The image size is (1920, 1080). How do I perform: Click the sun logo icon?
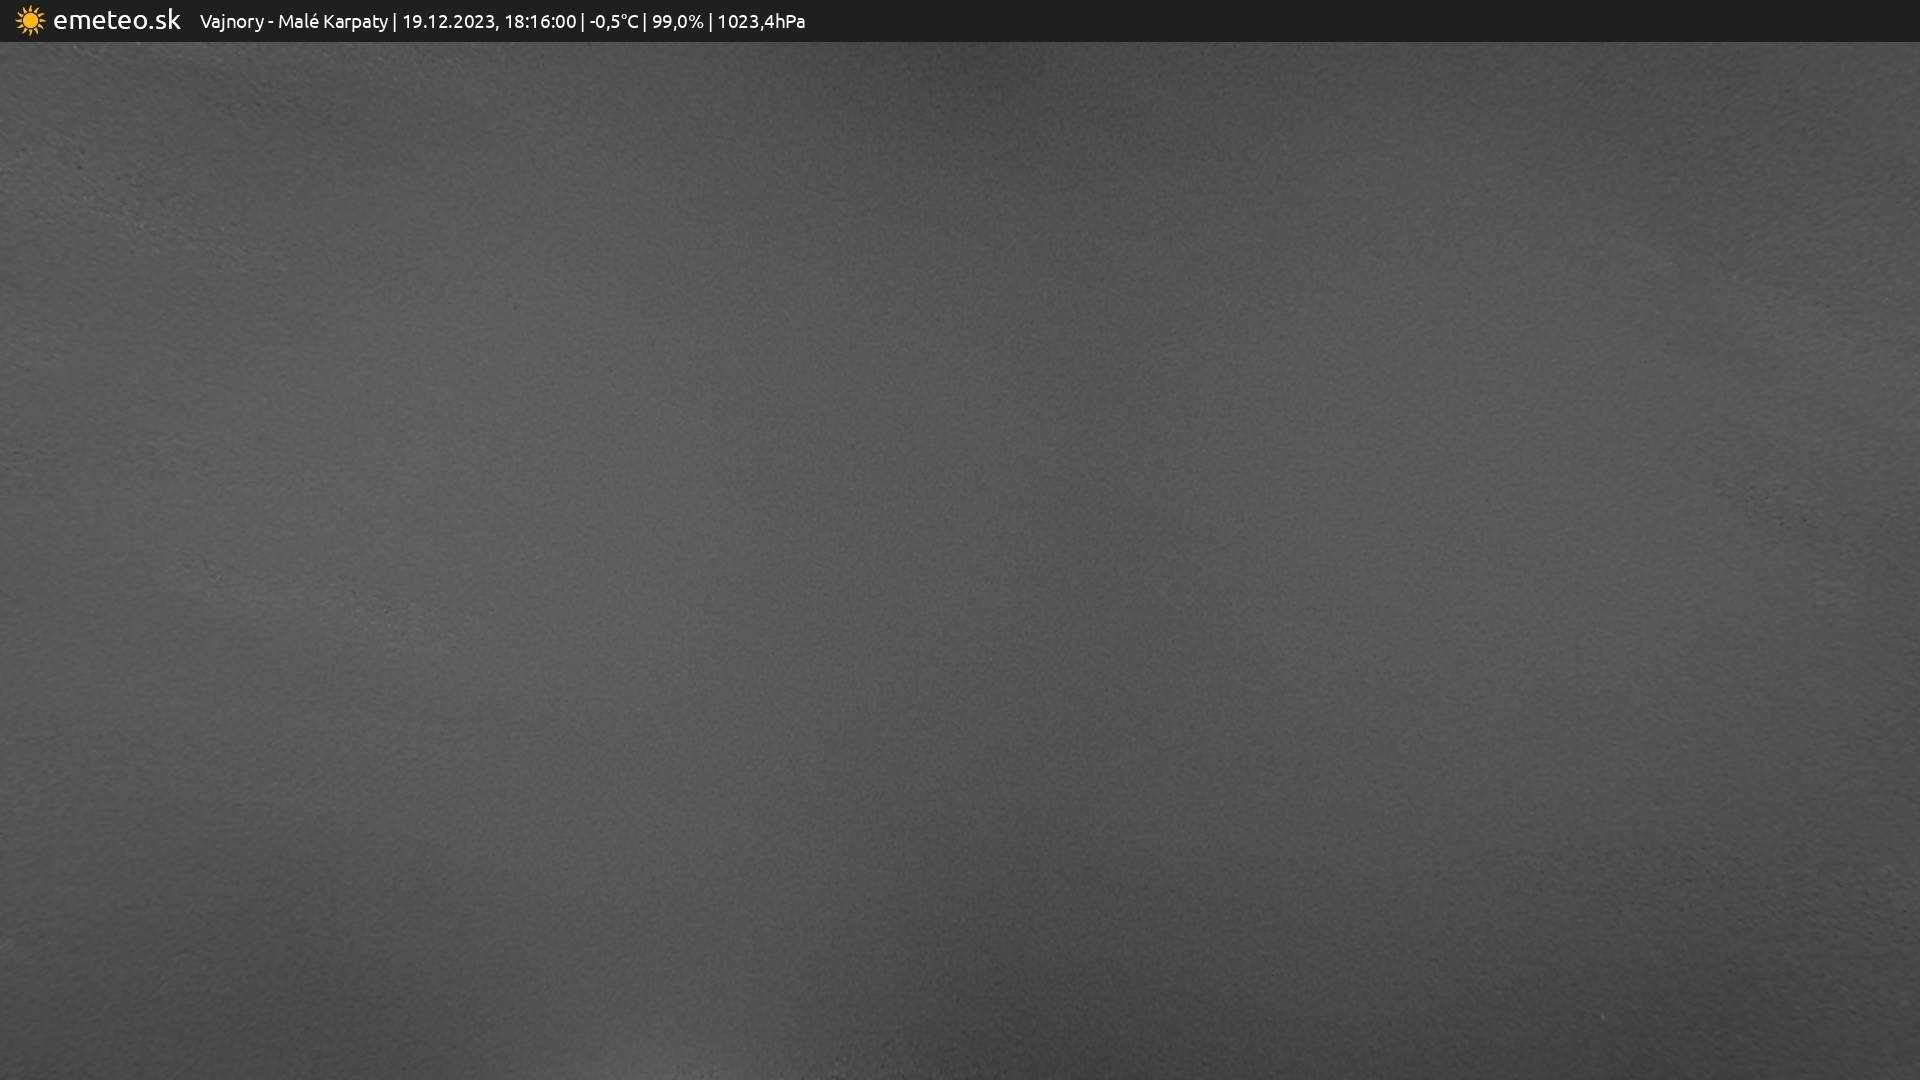tap(30, 21)
